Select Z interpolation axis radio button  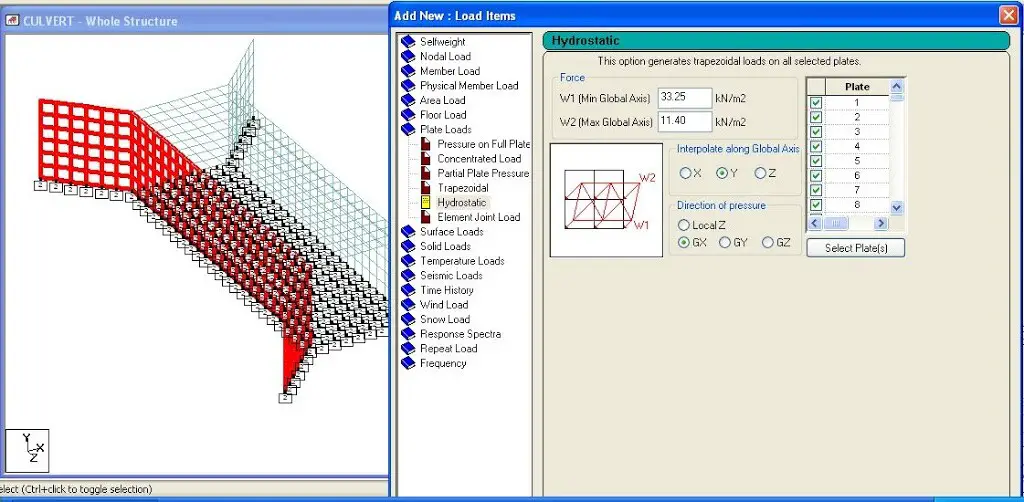[x=760, y=173]
